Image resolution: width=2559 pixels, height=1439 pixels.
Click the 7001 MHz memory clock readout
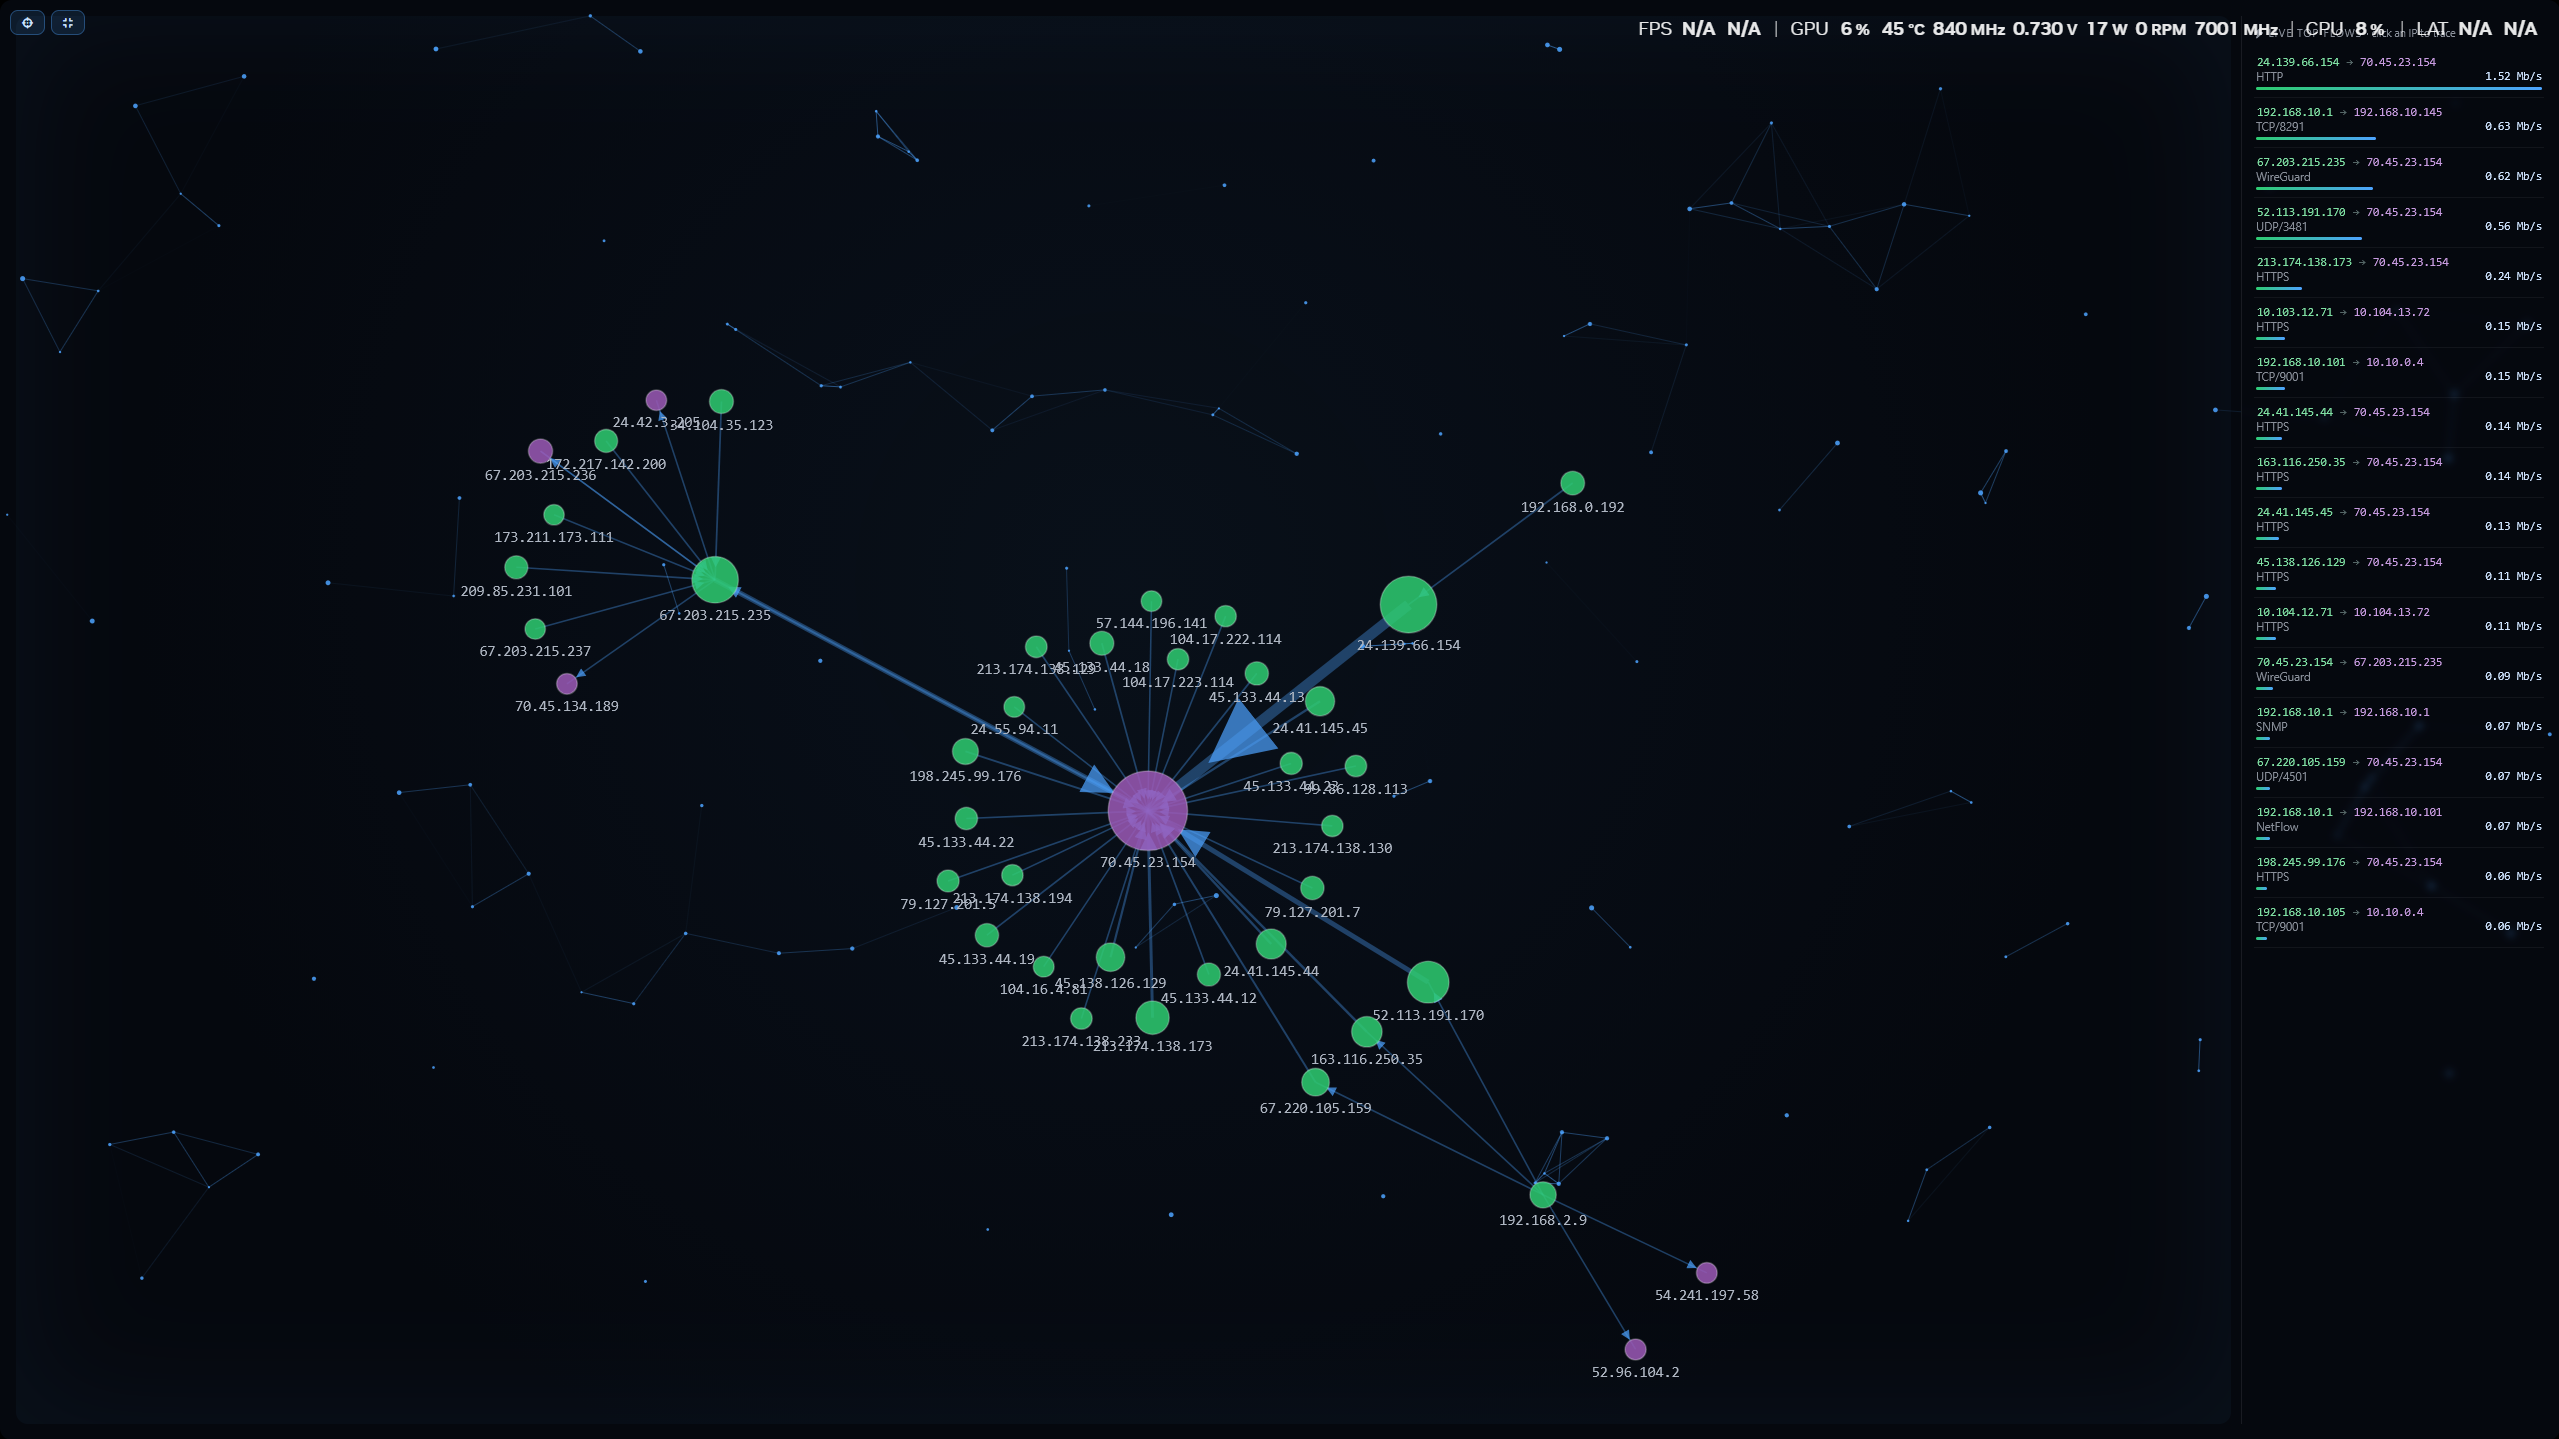tap(2236, 29)
